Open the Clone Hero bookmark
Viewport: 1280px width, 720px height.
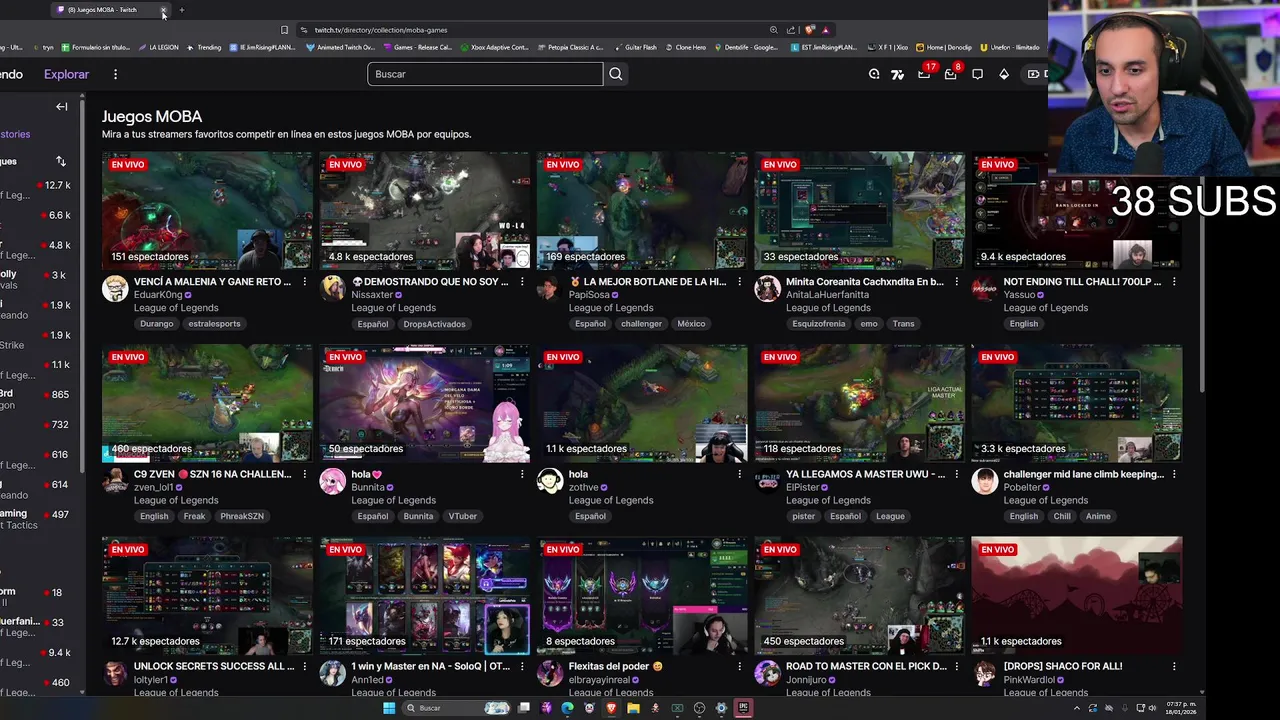685,47
